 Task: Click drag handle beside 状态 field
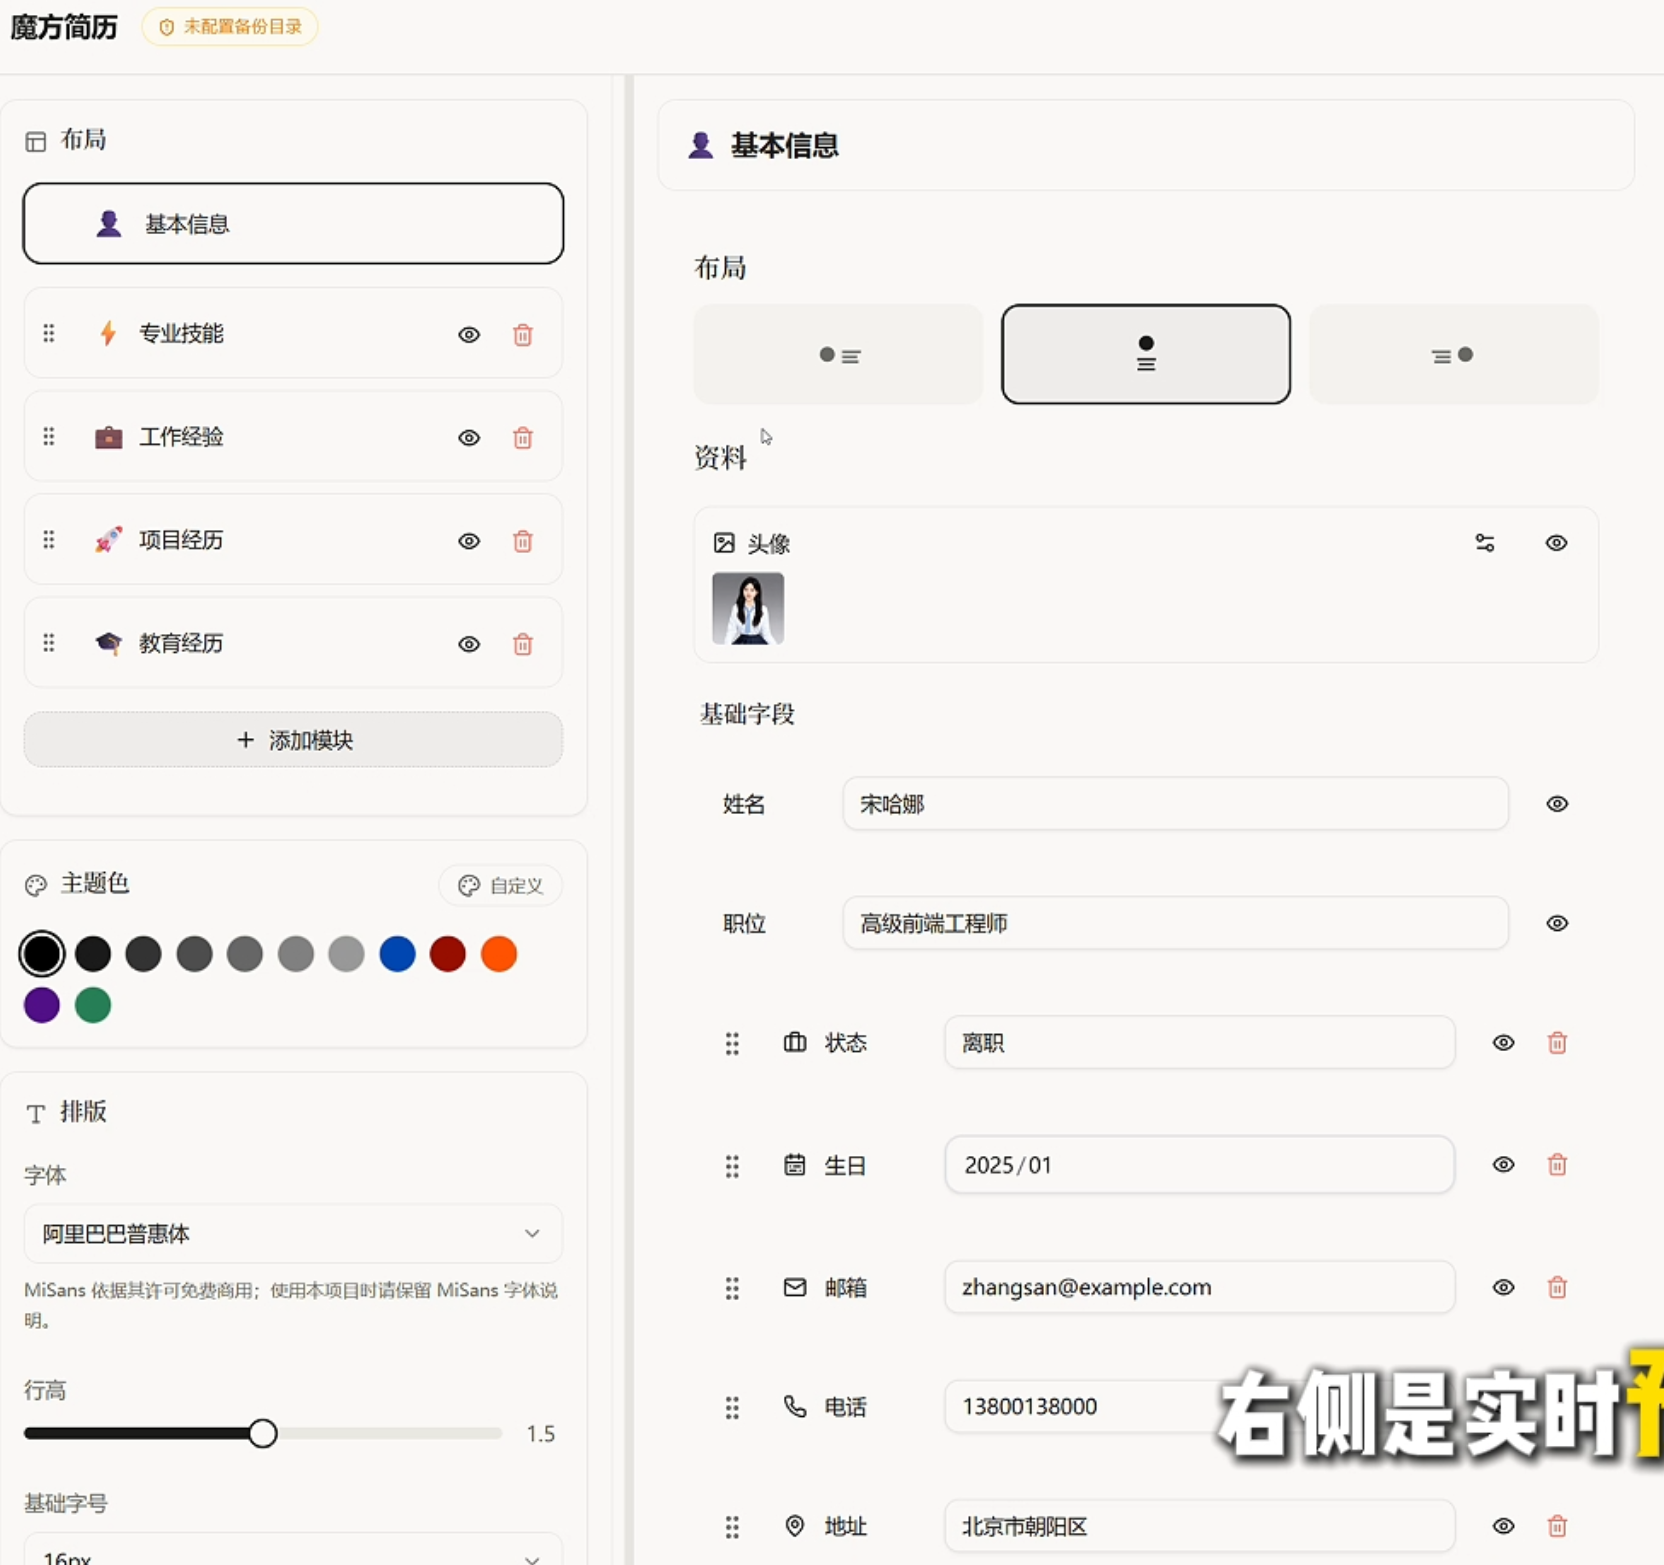coord(732,1043)
